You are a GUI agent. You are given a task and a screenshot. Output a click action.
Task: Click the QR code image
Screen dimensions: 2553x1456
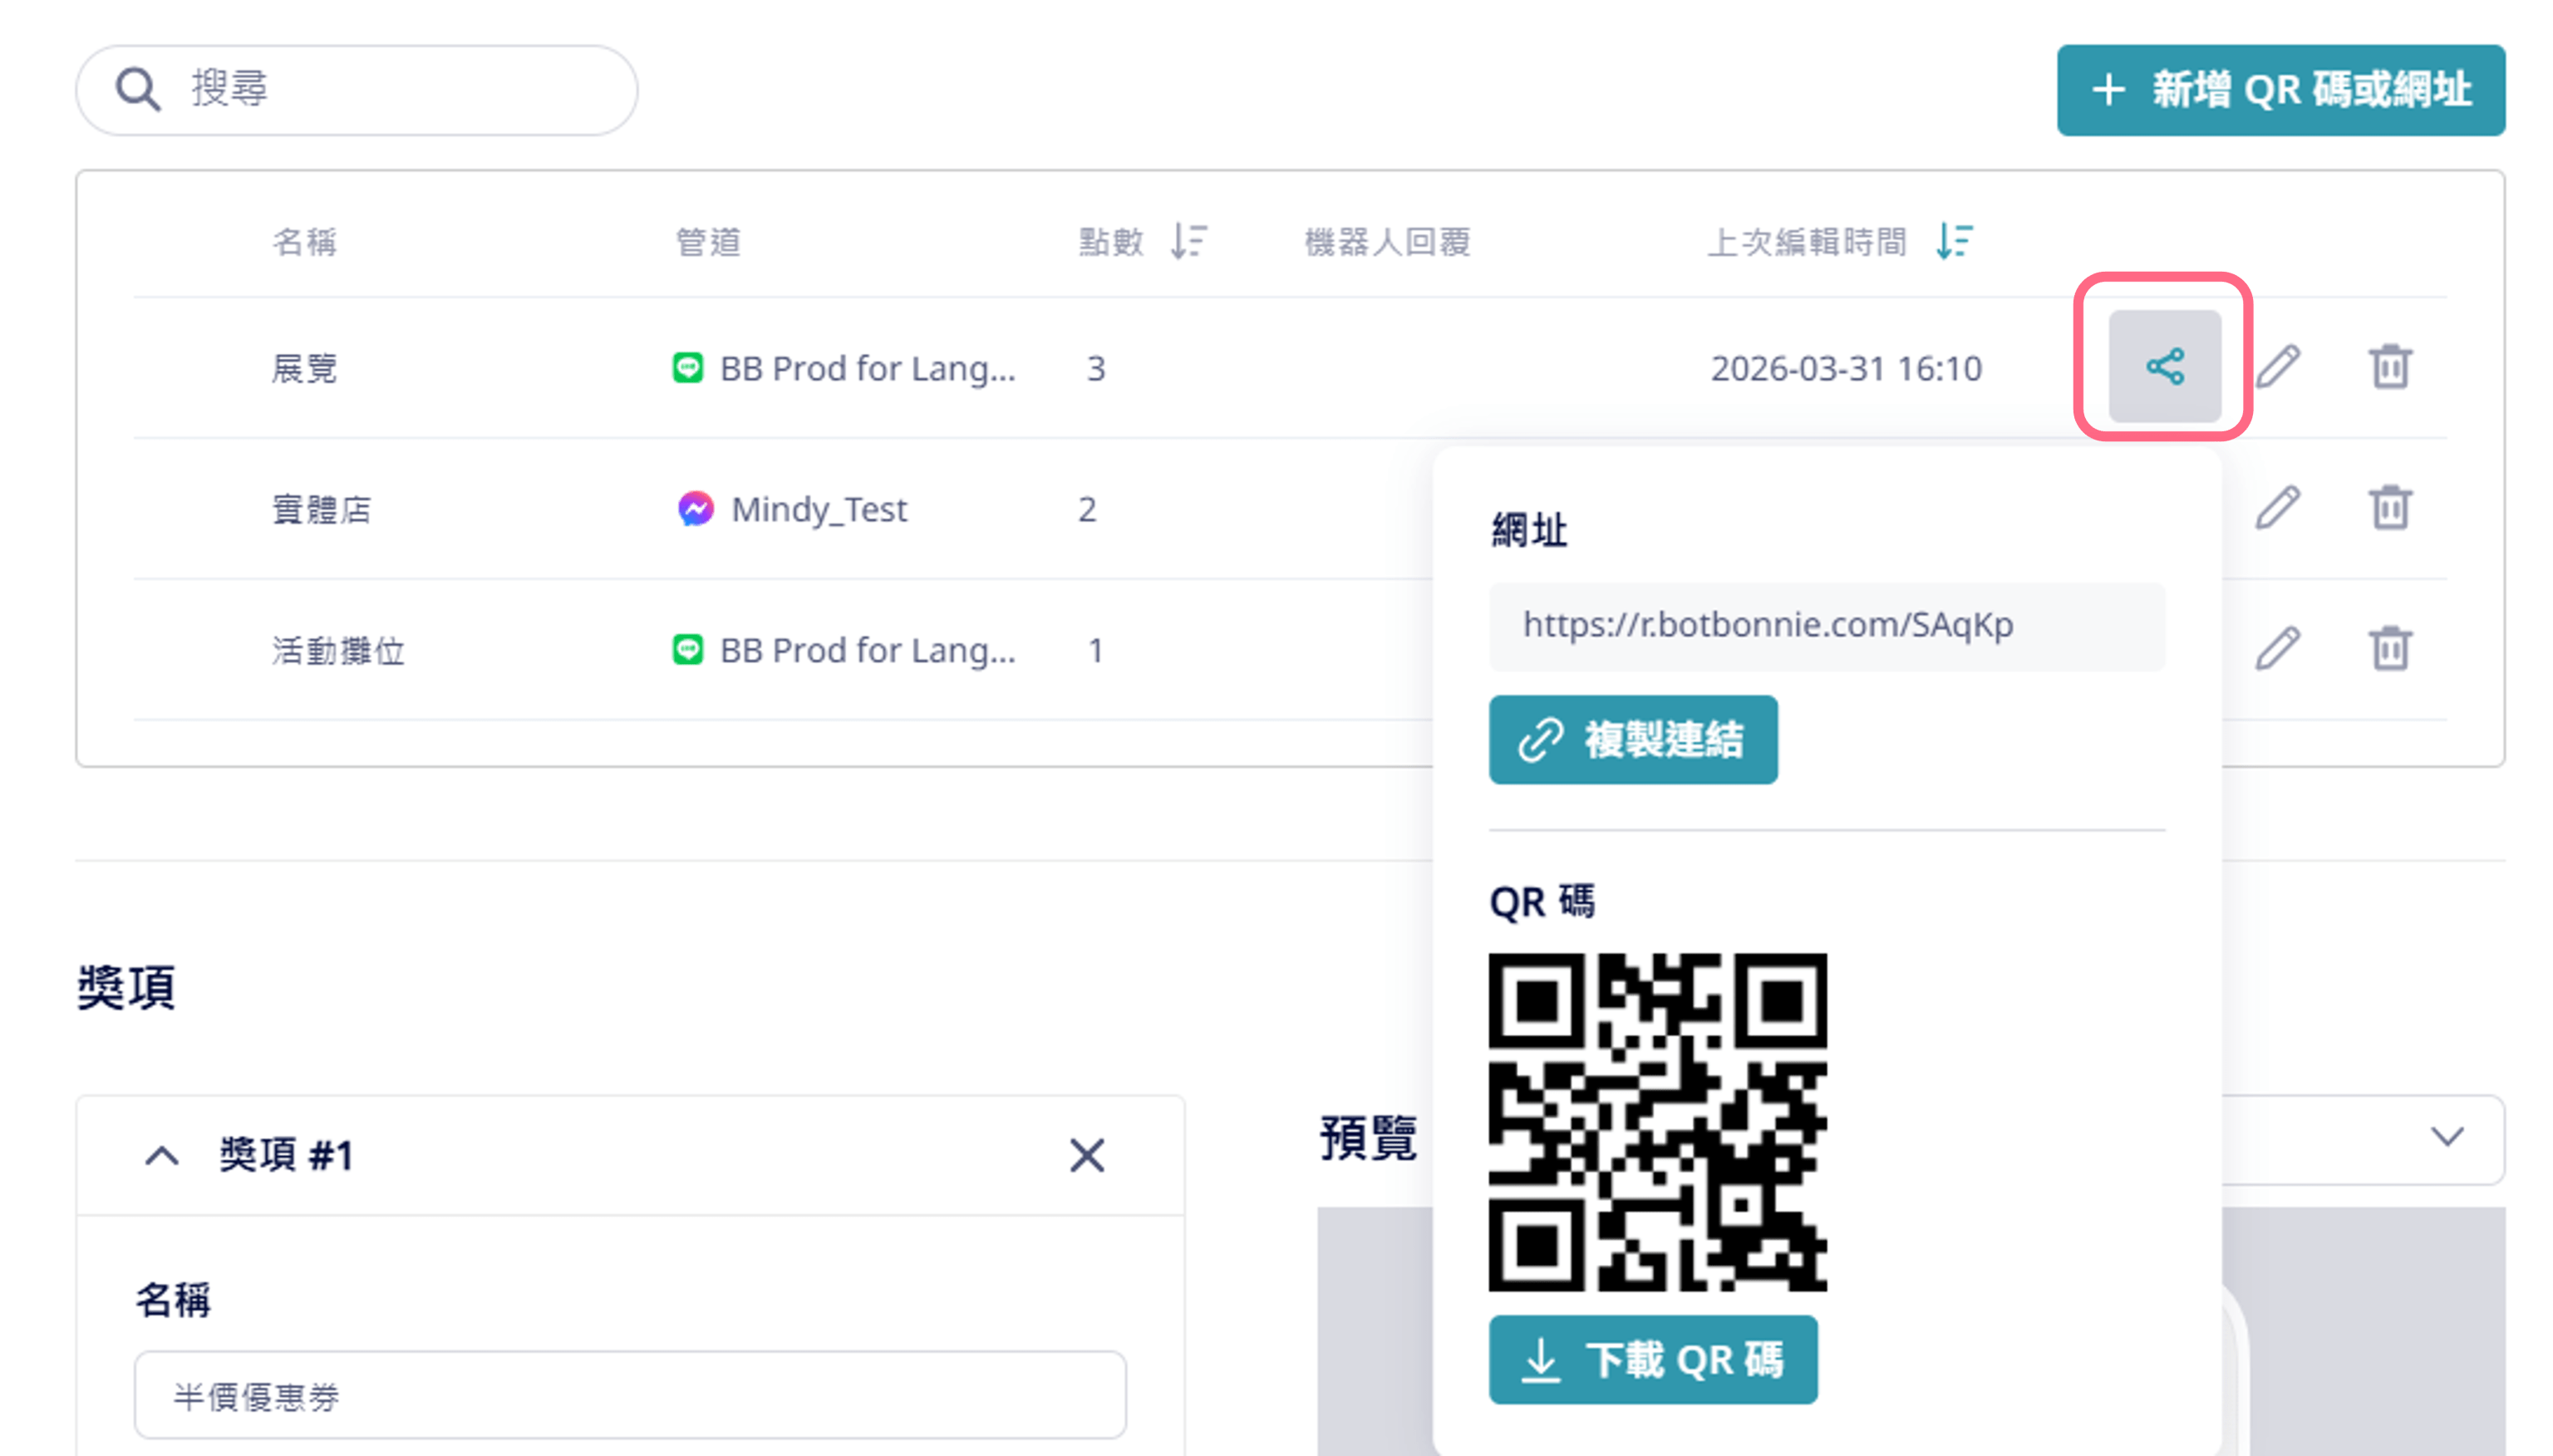[1657, 1122]
